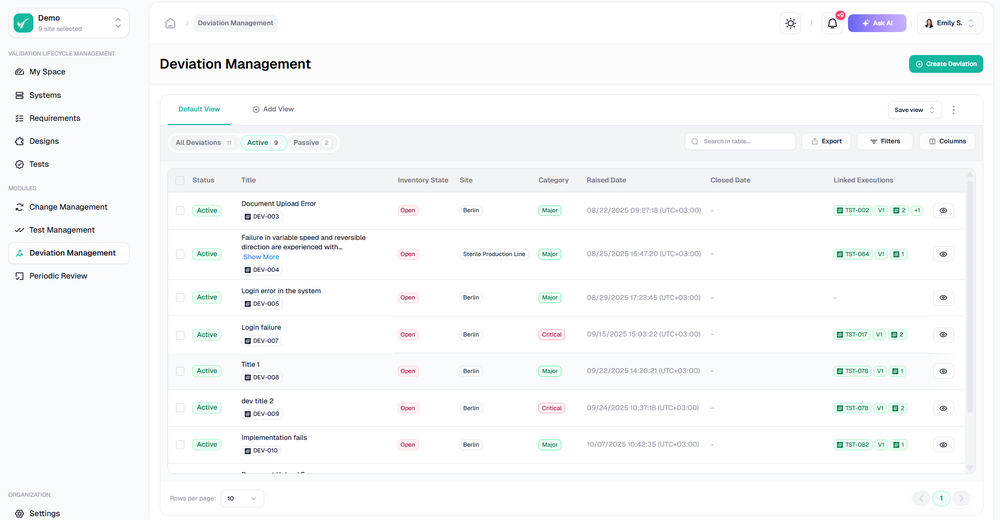1000x520 pixels.
Task: Click page number 1 button
Action: point(941,498)
